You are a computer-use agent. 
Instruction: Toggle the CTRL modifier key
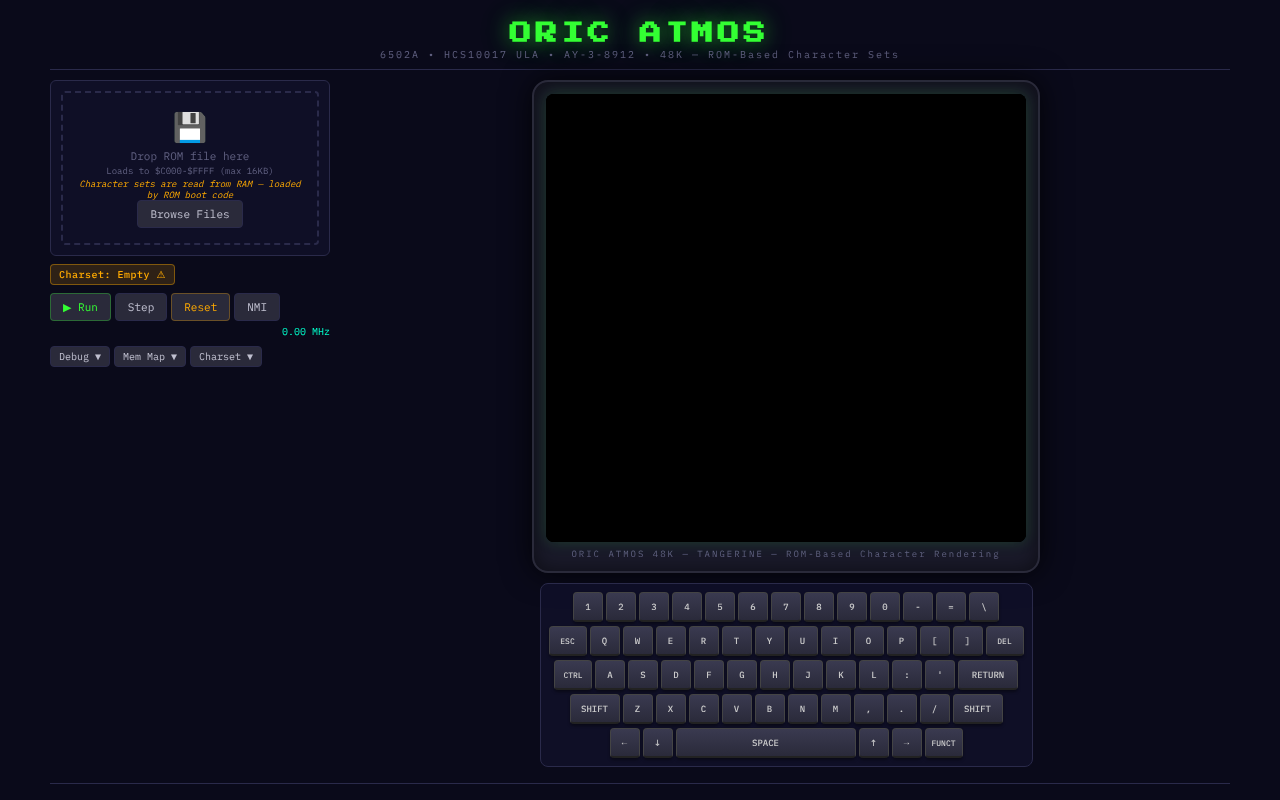tap(572, 674)
